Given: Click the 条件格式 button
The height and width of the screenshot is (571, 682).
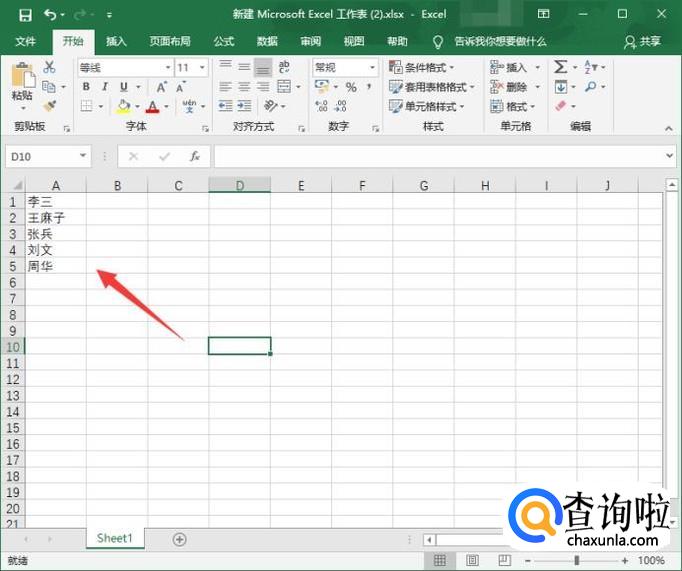Looking at the screenshot, I should click(425, 67).
